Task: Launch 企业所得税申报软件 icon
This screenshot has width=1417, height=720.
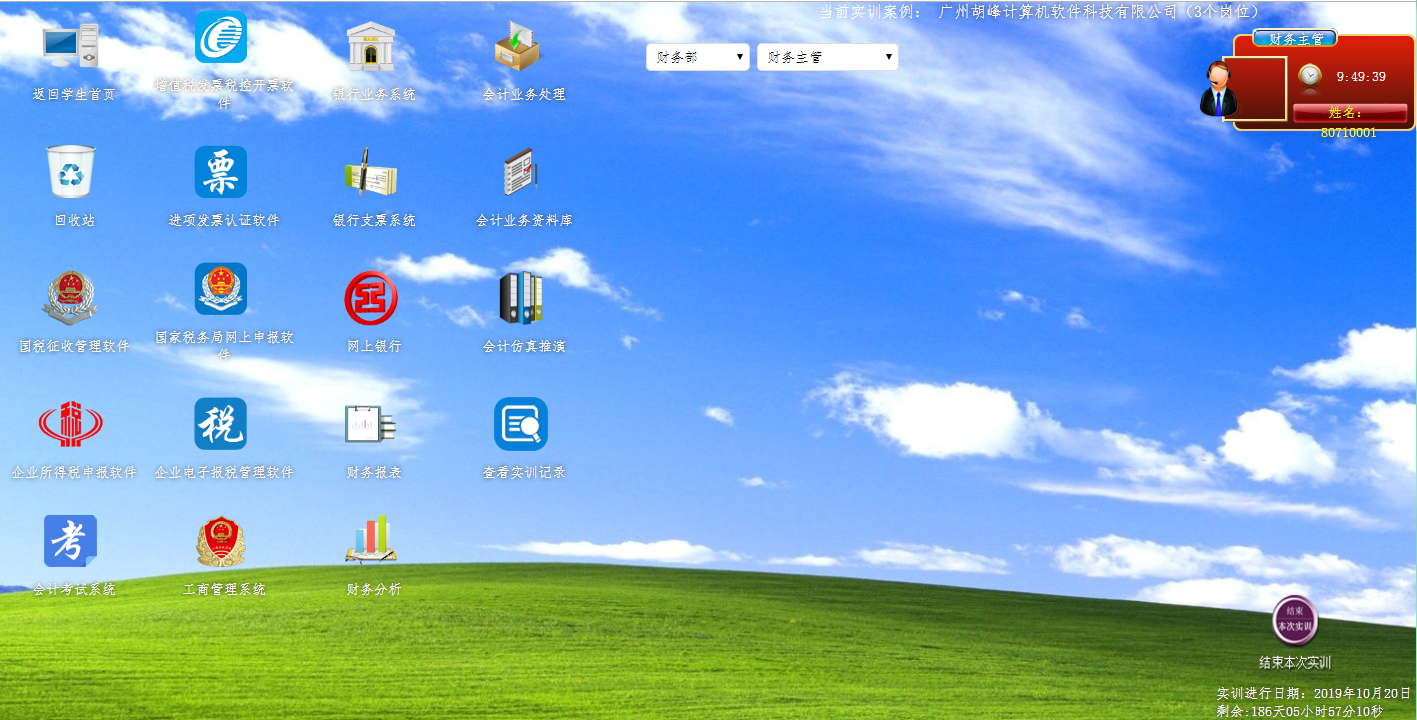Action: point(70,424)
